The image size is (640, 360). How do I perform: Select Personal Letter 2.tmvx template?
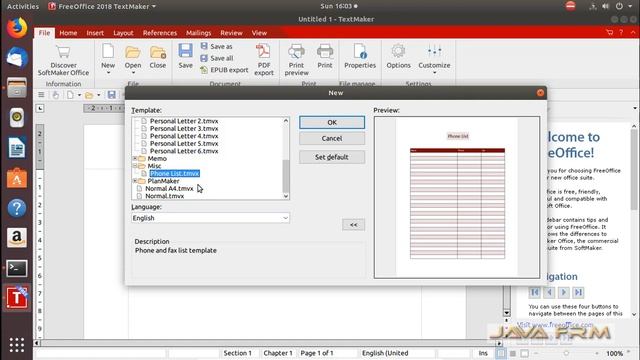point(184,121)
